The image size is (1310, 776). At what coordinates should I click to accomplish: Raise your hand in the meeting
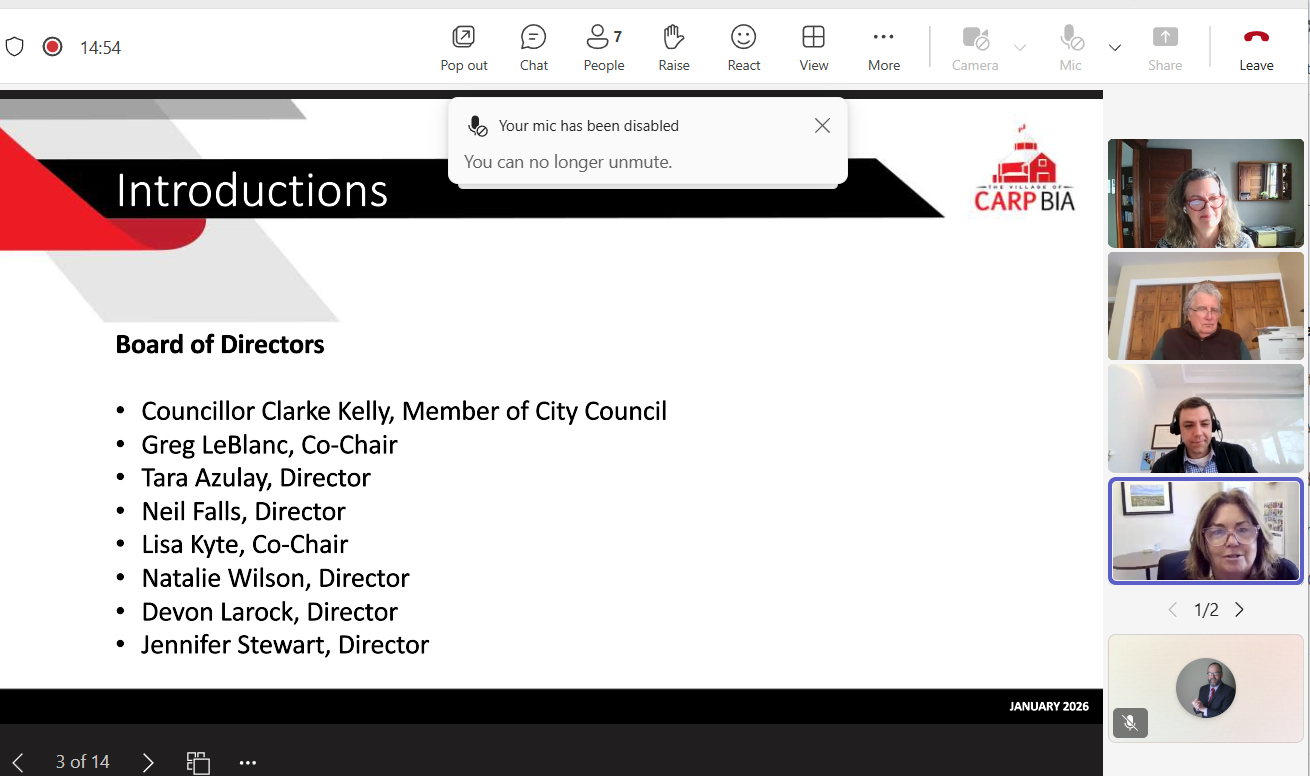click(x=674, y=48)
